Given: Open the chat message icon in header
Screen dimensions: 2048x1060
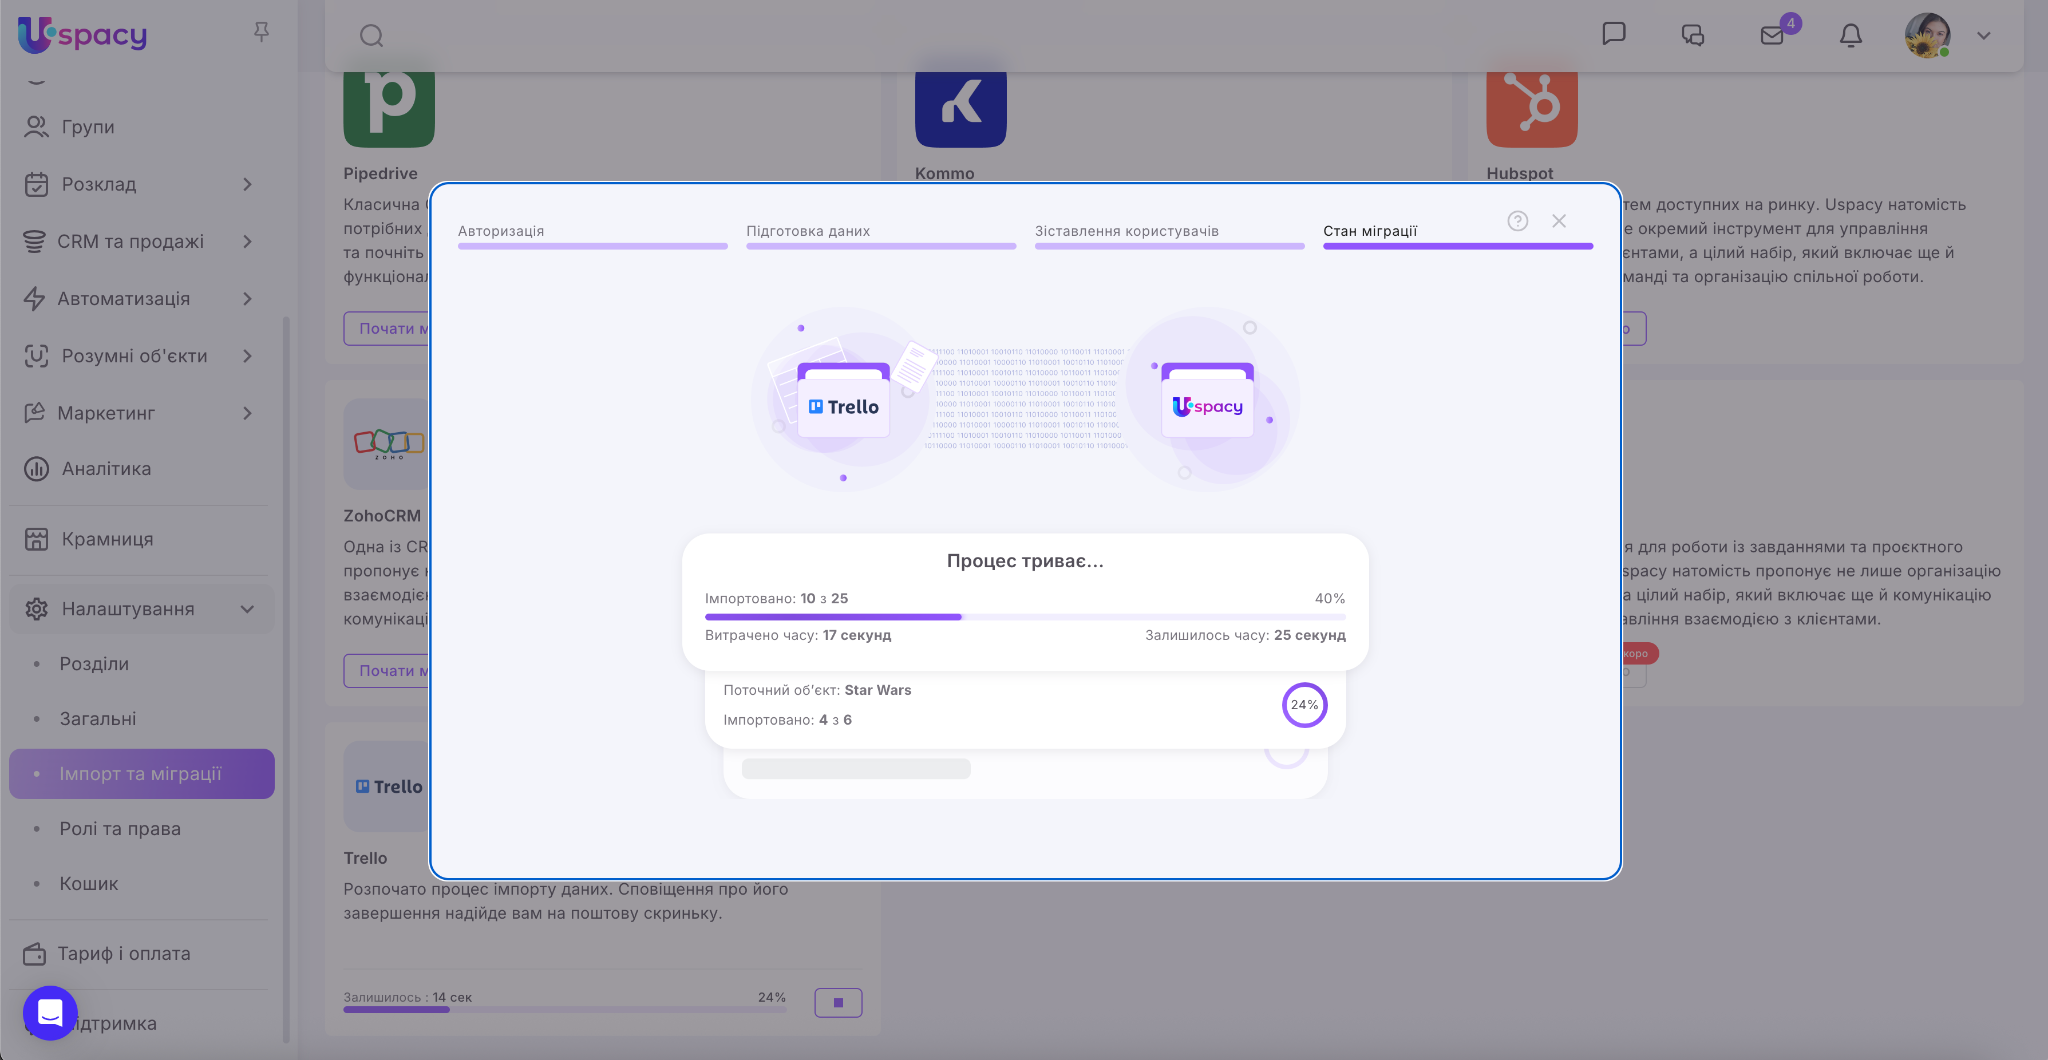Looking at the screenshot, I should tap(1613, 34).
